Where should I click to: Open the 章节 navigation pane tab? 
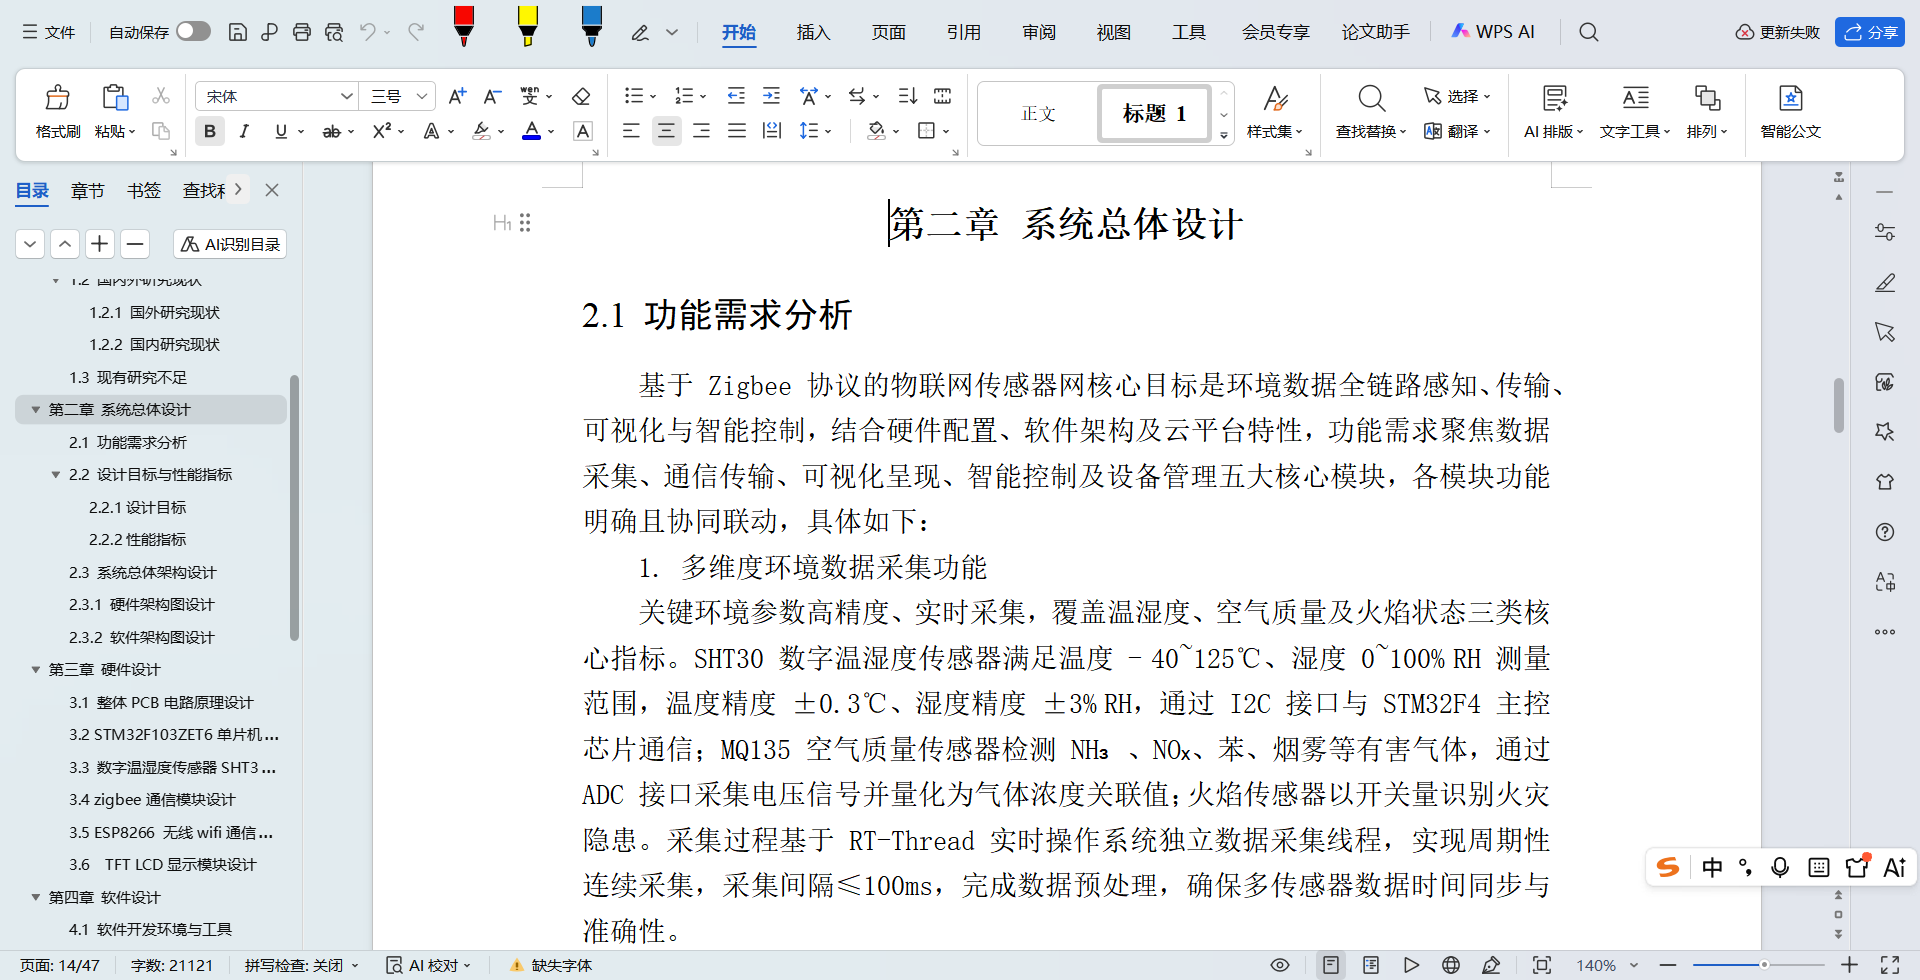pos(88,190)
